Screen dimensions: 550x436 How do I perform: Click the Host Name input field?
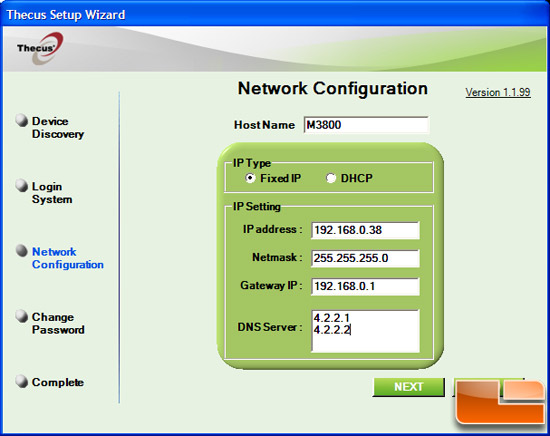366,125
